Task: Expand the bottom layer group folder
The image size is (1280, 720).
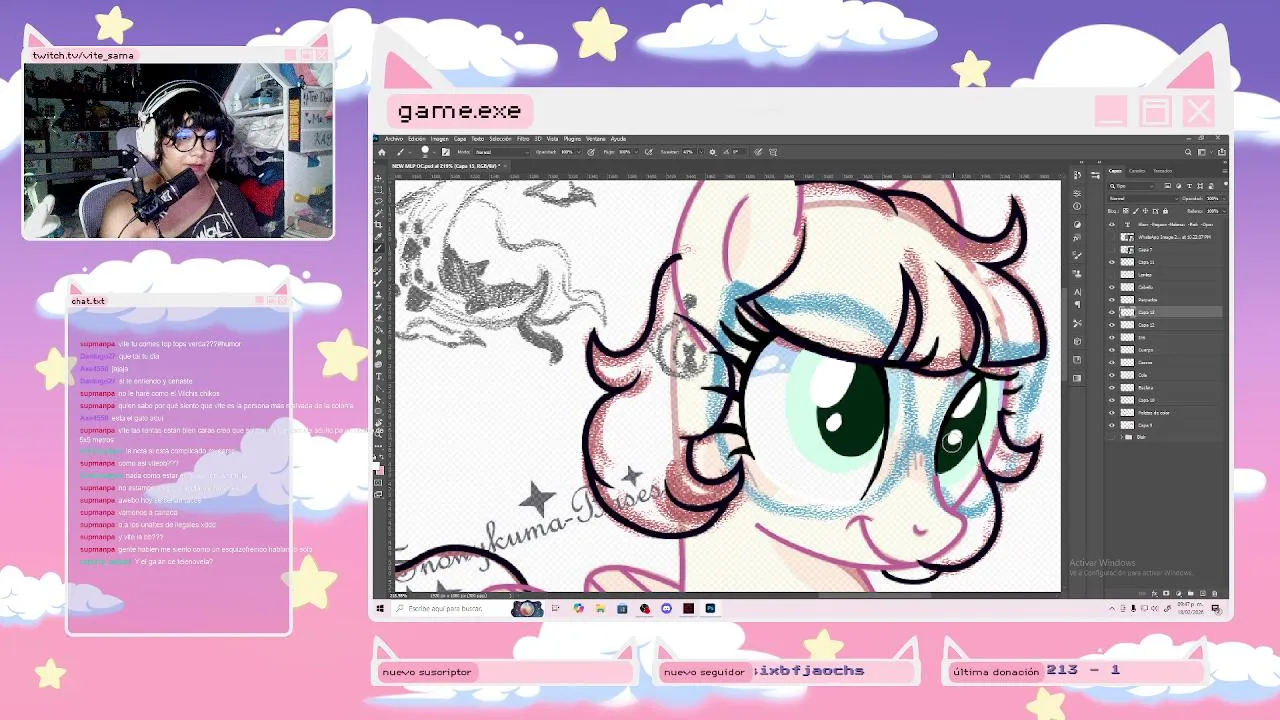Action: coord(1121,437)
